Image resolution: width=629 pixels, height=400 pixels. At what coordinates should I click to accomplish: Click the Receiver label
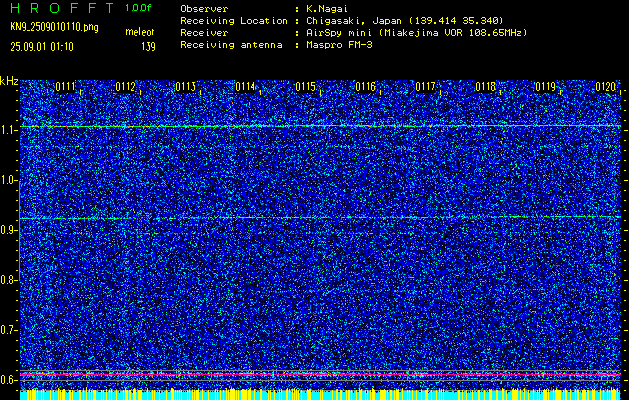pyautogui.click(x=204, y=33)
